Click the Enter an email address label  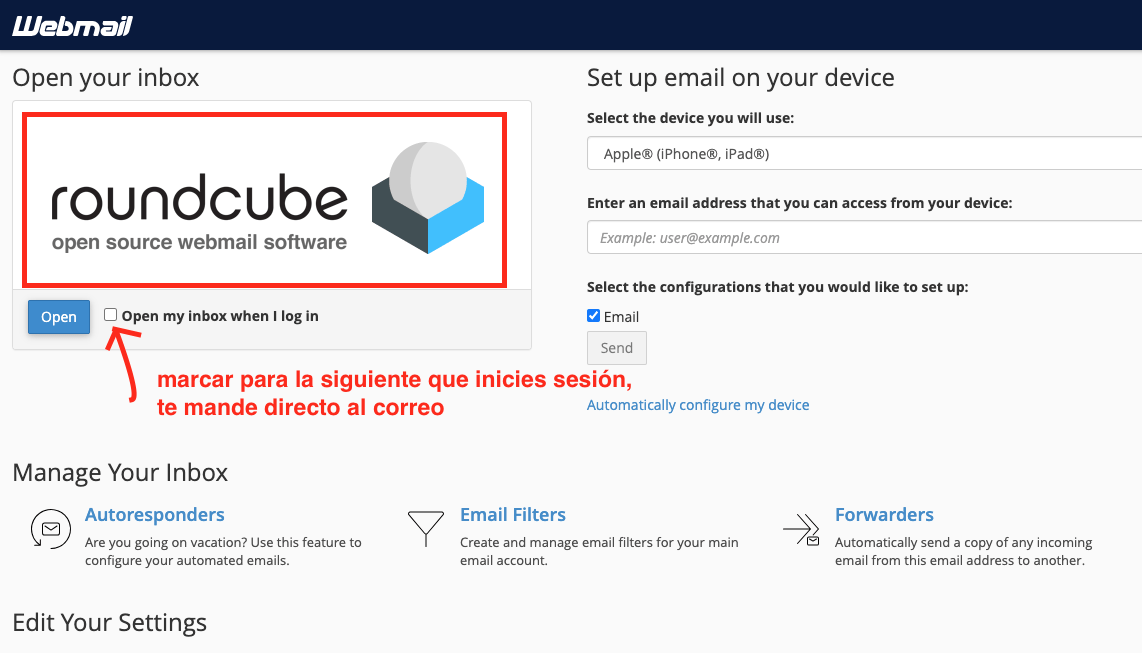[x=800, y=203]
